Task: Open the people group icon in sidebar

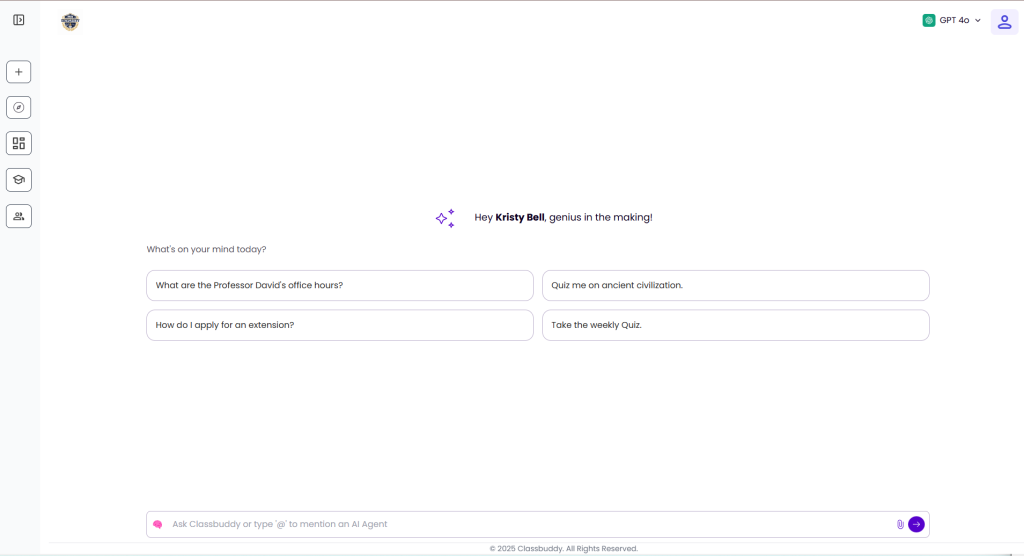Action: point(19,216)
